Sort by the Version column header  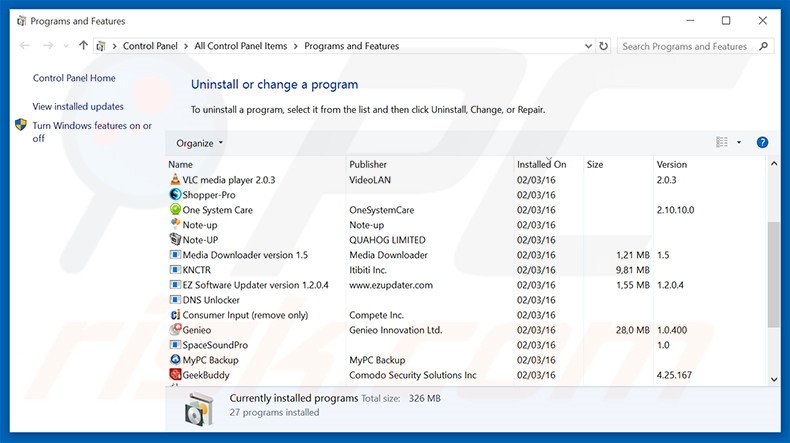click(x=672, y=164)
